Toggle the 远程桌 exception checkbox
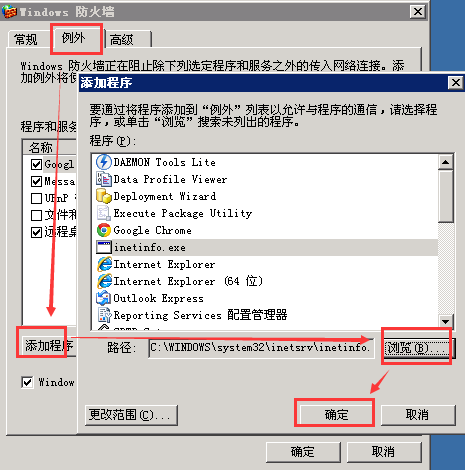 pos(36,232)
